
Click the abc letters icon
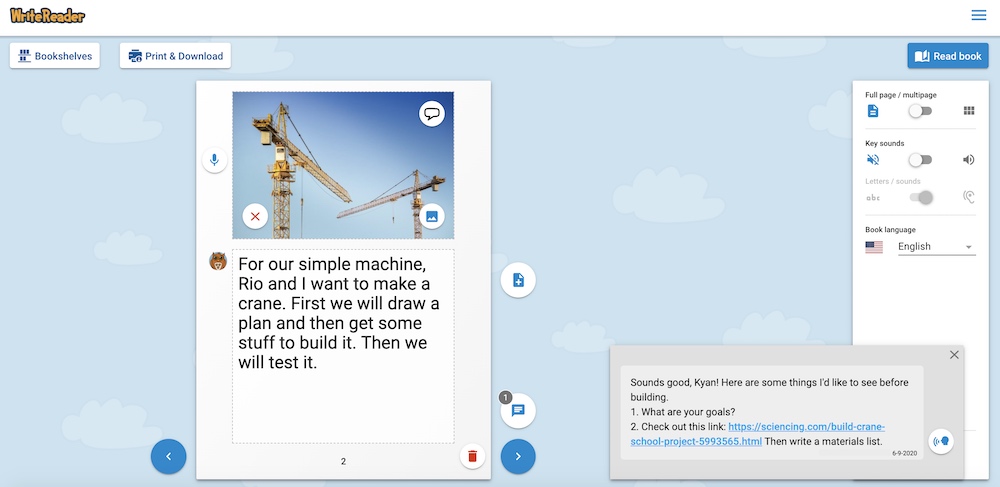pos(872,198)
